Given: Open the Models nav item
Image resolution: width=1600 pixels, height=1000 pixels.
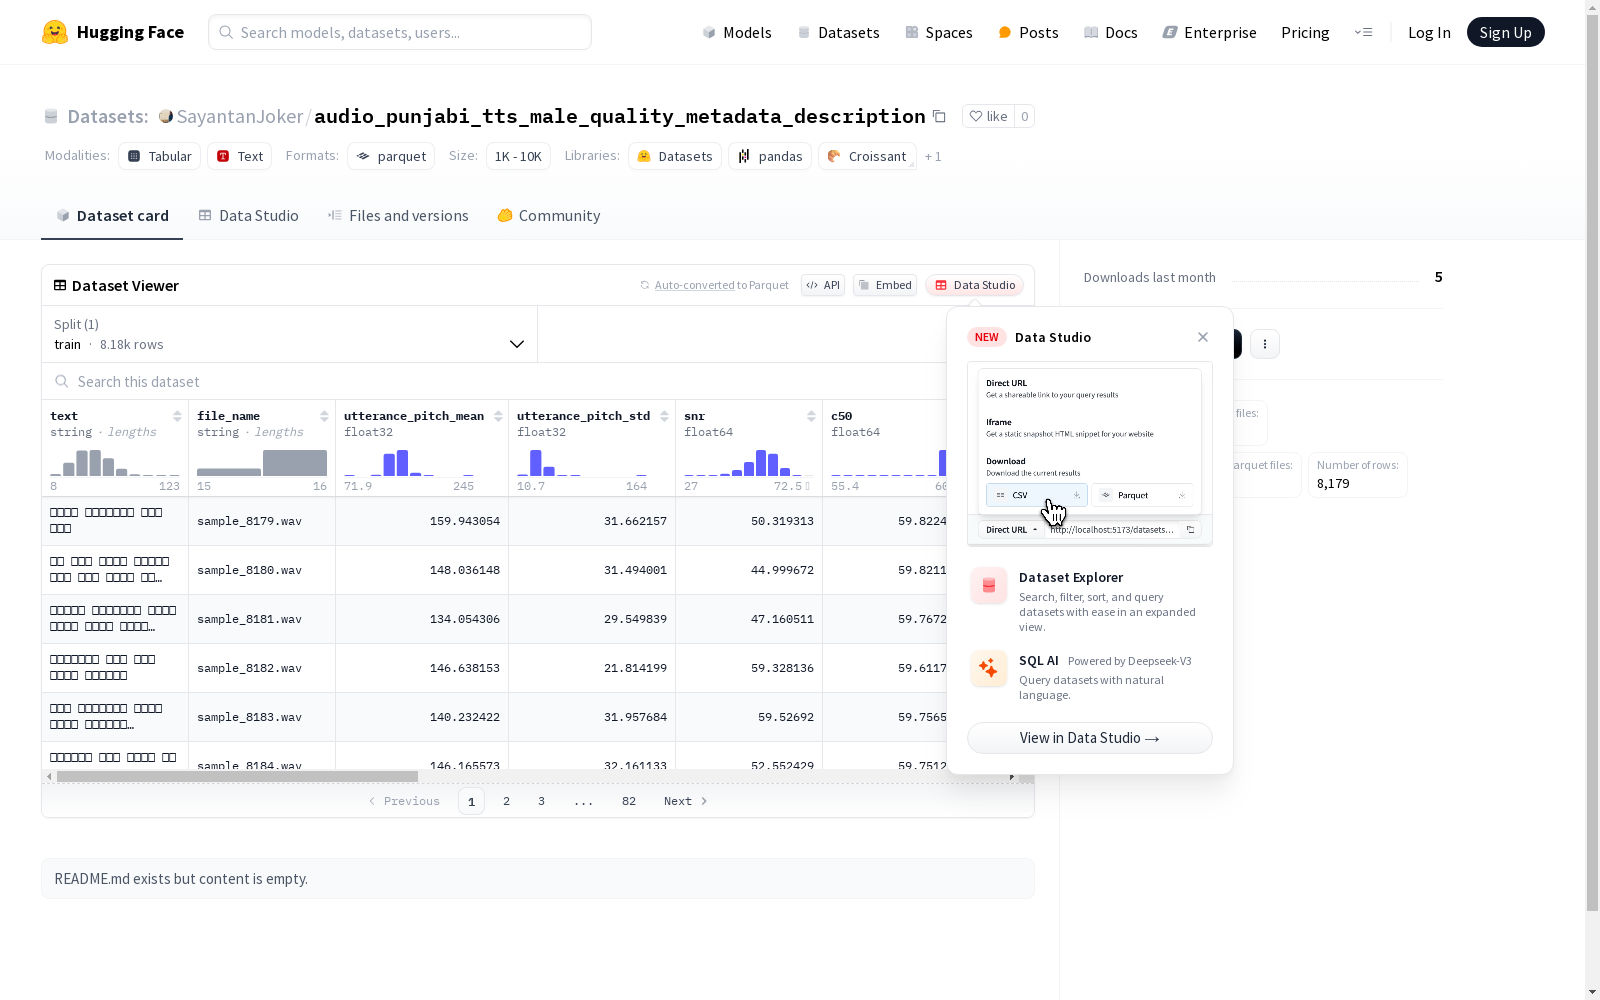Looking at the screenshot, I should click(x=737, y=32).
